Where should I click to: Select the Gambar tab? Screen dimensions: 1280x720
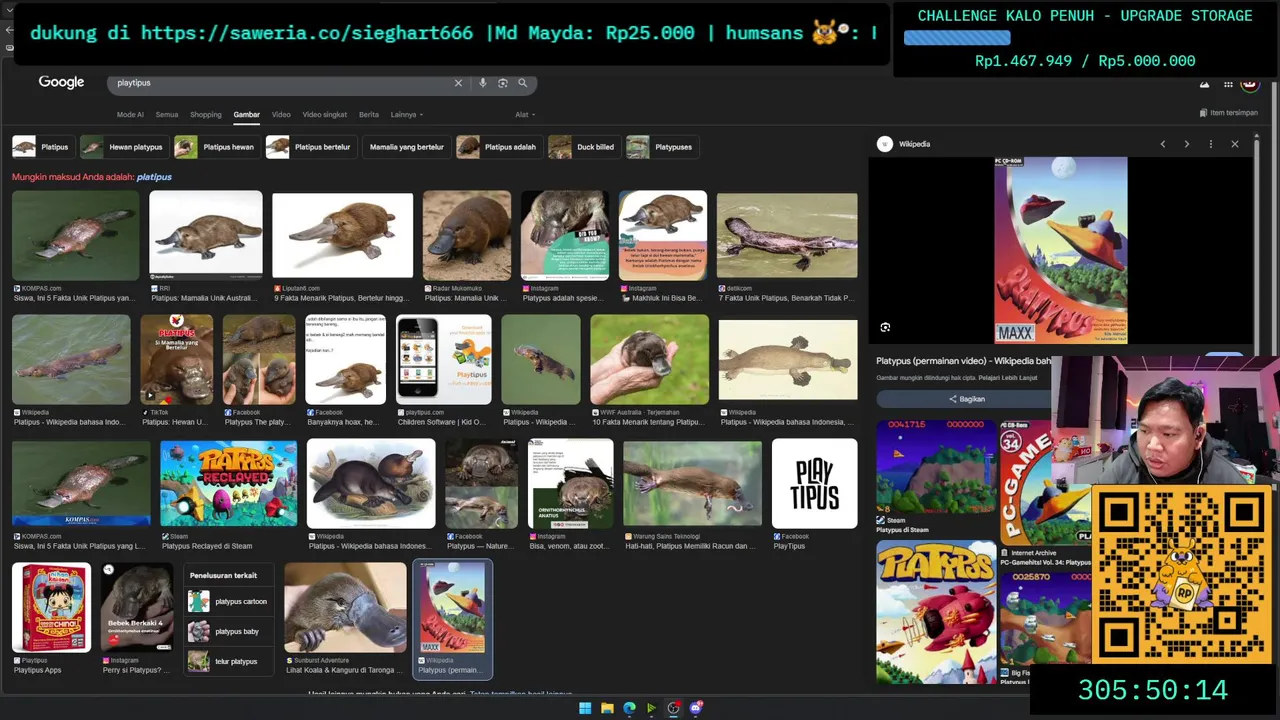(247, 115)
